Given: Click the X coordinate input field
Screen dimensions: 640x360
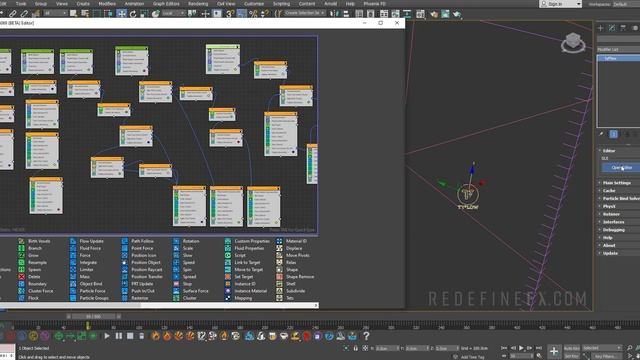Looking at the screenshot, I should pos(387,348).
